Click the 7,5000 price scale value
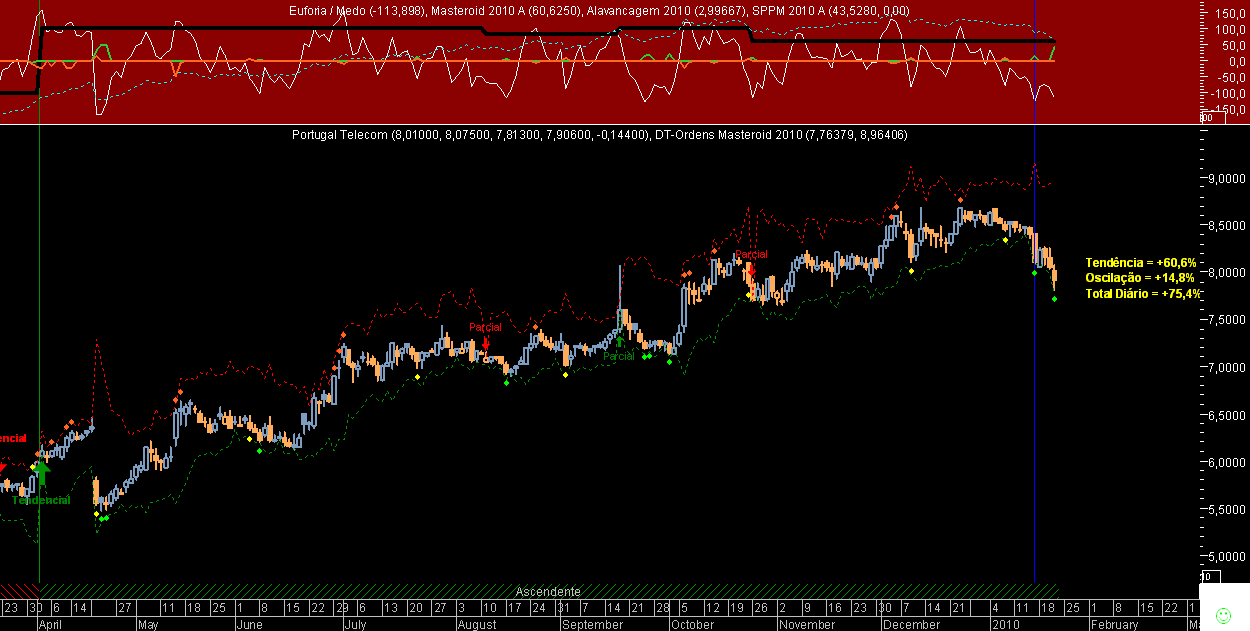The image size is (1250, 631). (x=1226, y=320)
